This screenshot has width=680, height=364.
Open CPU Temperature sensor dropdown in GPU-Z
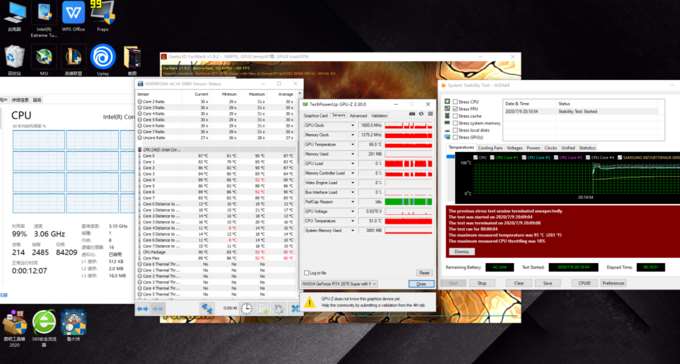point(353,221)
